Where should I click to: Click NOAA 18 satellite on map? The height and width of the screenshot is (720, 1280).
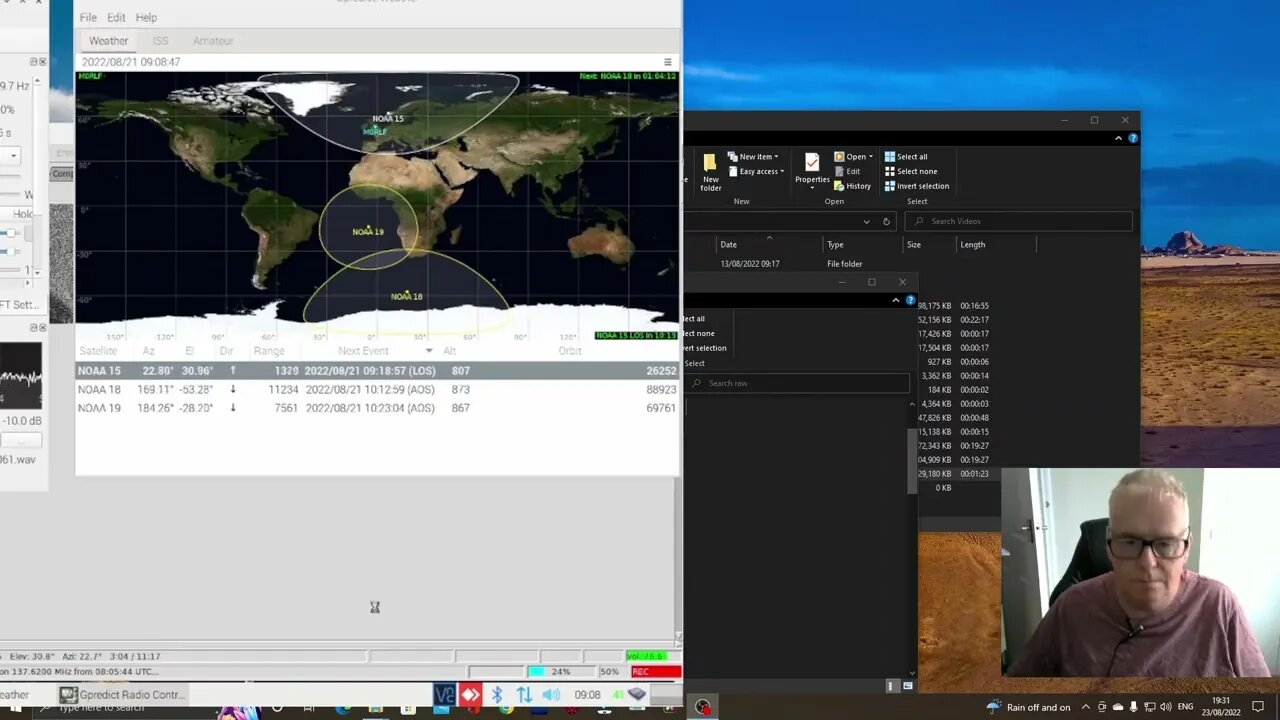coord(406,296)
